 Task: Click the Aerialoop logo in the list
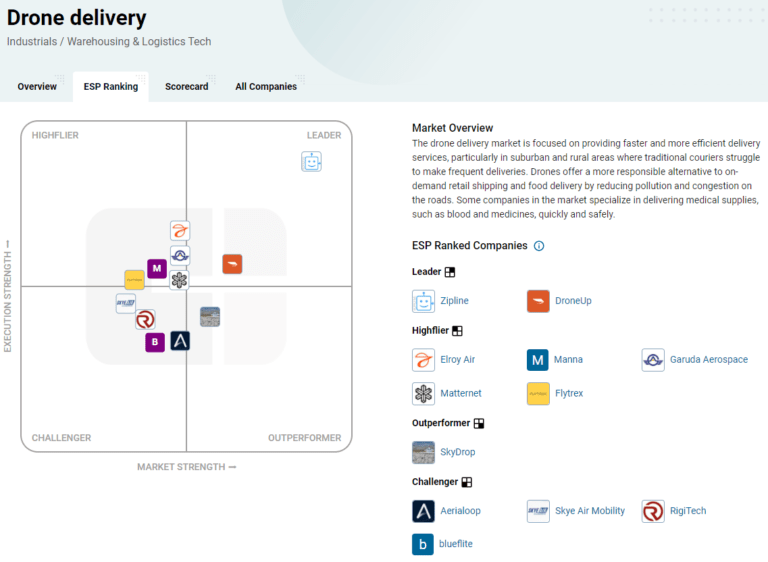(x=423, y=511)
